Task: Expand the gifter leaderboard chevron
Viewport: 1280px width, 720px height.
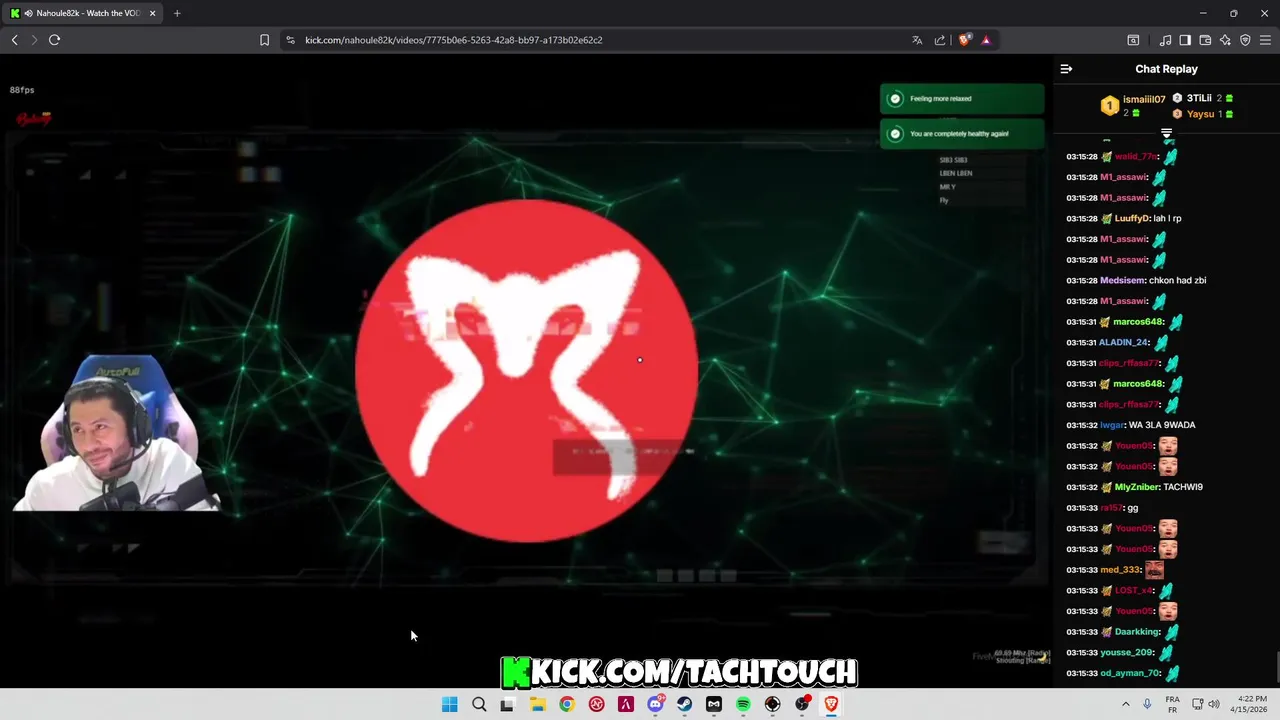Action: pyautogui.click(x=1166, y=132)
